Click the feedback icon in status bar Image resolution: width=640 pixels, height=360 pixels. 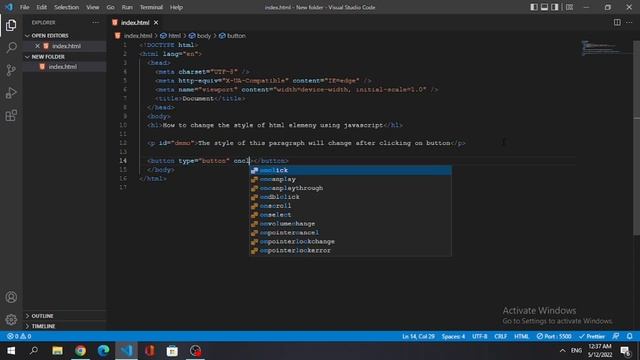tap(616, 336)
